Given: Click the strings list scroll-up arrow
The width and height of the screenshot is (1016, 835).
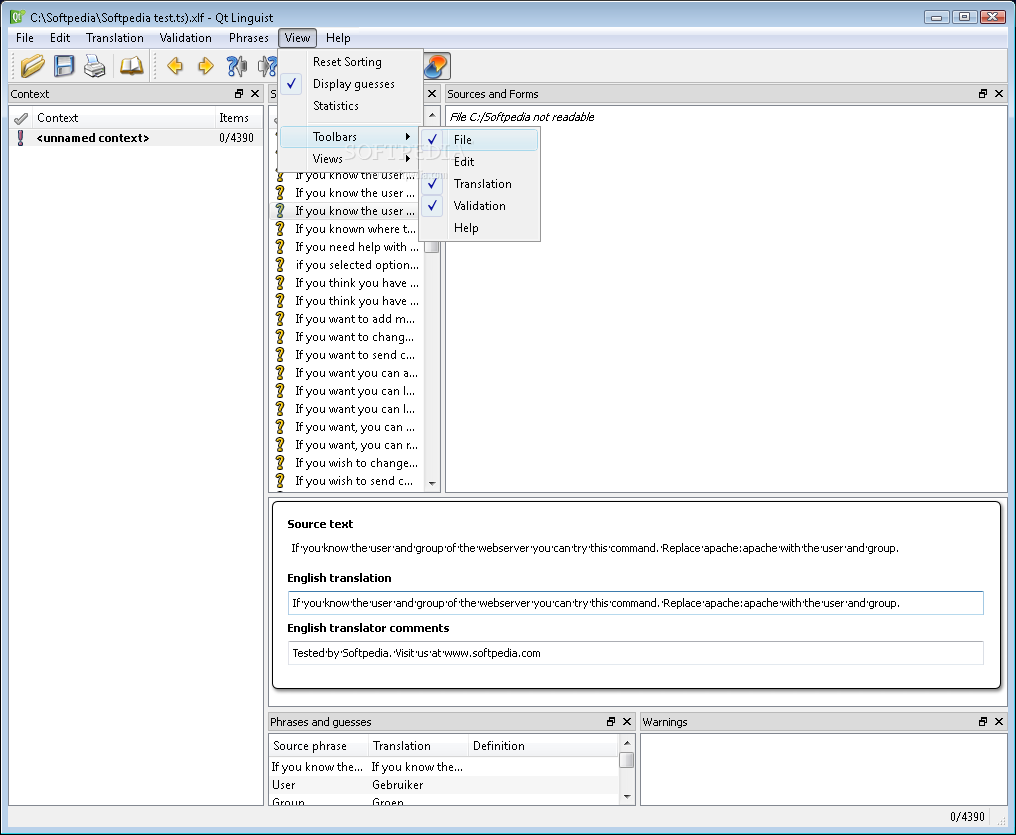Looking at the screenshot, I should [432, 115].
